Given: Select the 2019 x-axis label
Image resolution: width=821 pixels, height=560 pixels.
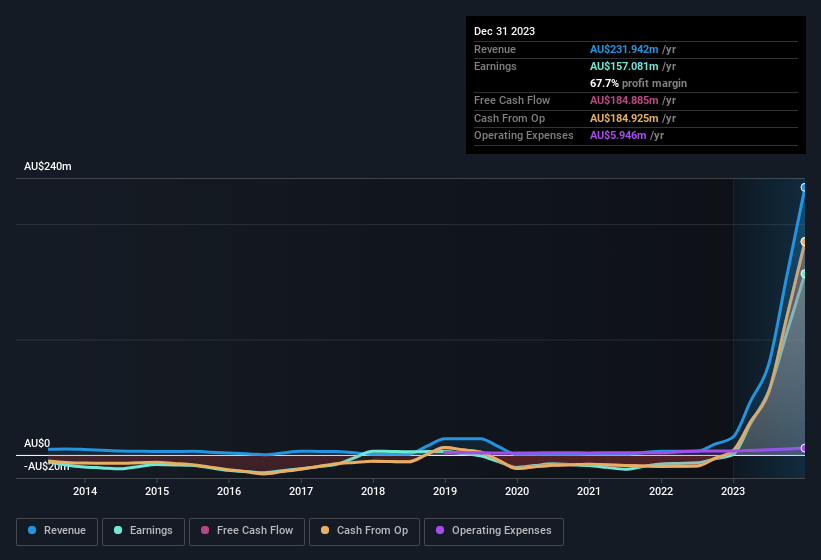Looking at the screenshot, I should (x=445, y=491).
